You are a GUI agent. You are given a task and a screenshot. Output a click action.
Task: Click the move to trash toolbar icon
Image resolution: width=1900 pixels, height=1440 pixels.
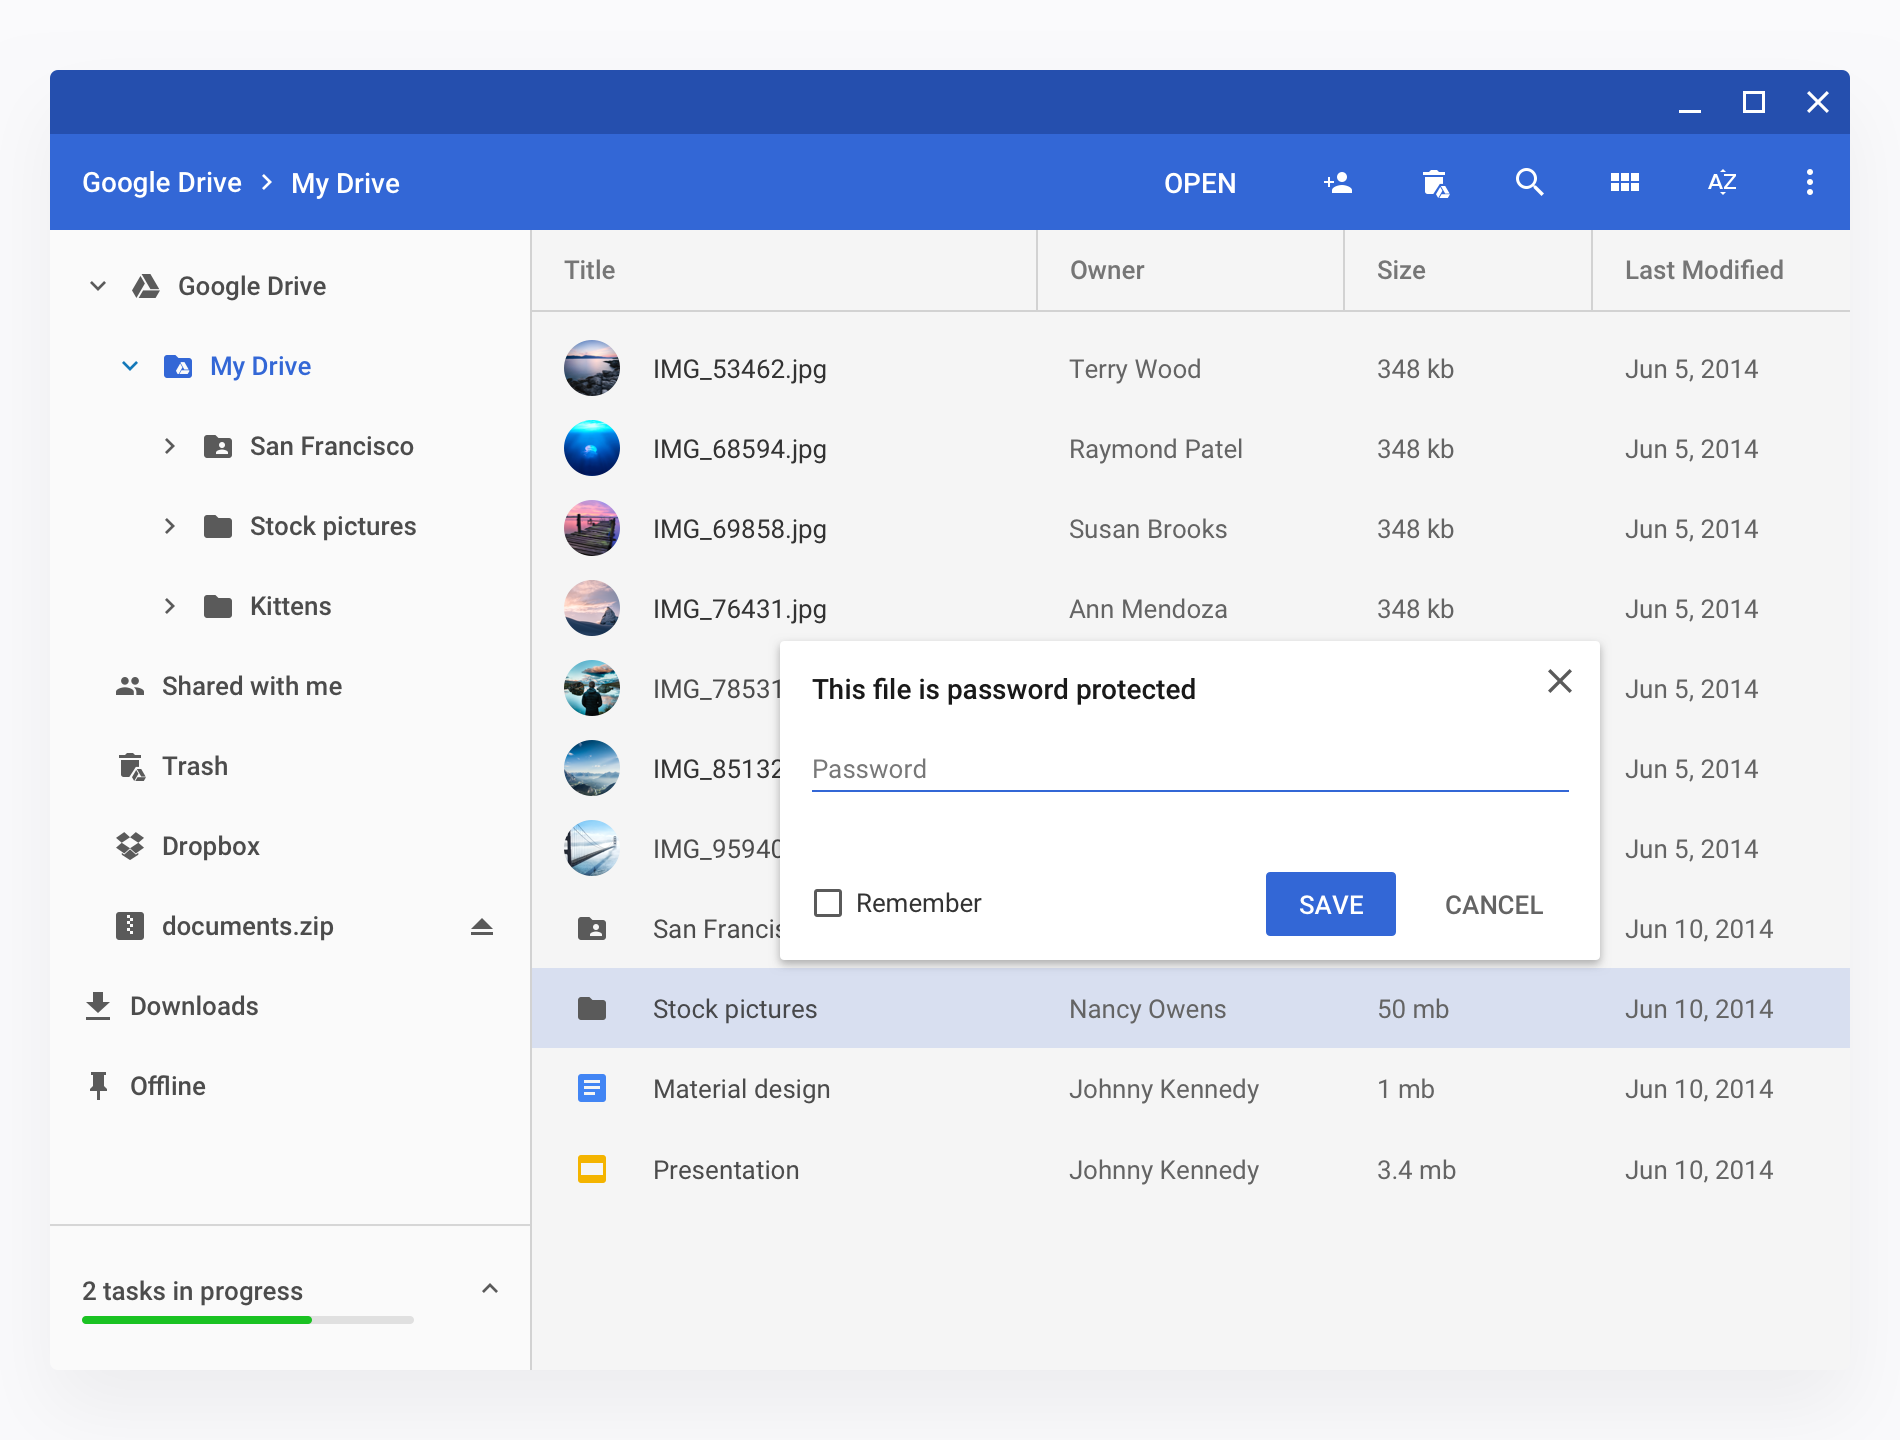1435,183
